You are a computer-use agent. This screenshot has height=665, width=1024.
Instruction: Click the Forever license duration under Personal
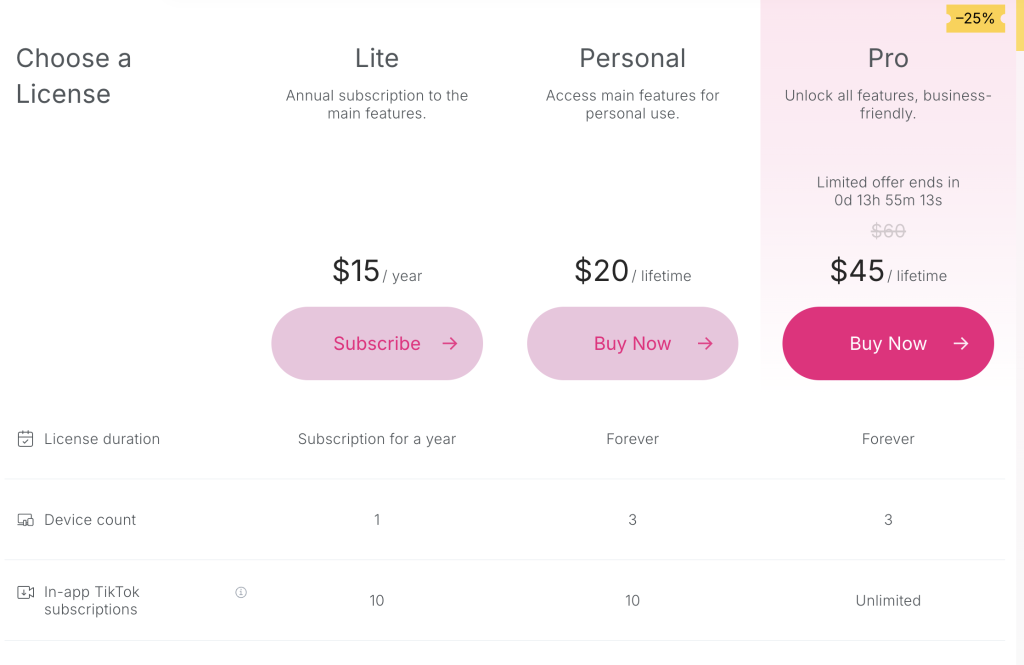(x=632, y=438)
